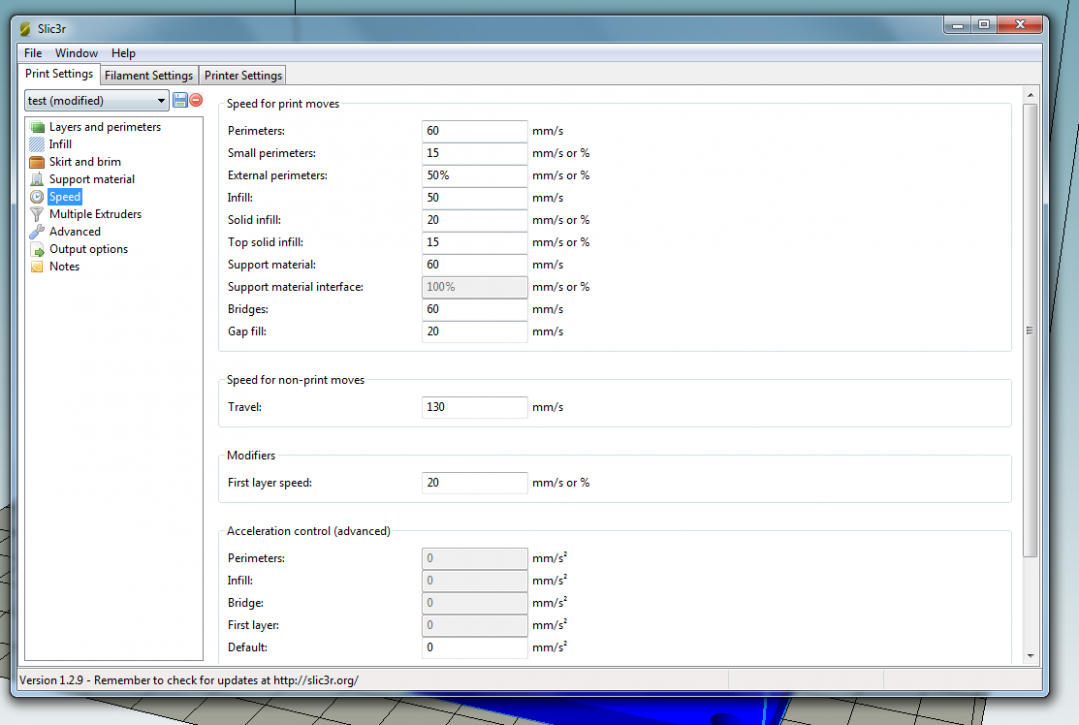Image resolution: width=1079 pixels, height=725 pixels.
Task: Click the Infill acceleration field
Action: tap(475, 581)
